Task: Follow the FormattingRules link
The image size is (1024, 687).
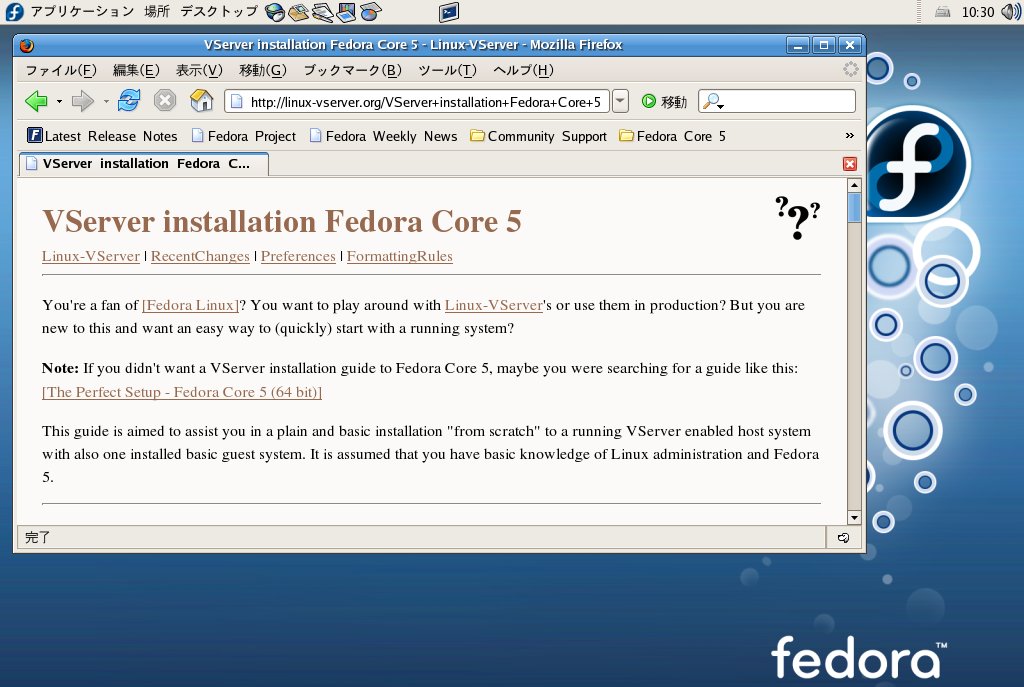Action: (x=400, y=256)
